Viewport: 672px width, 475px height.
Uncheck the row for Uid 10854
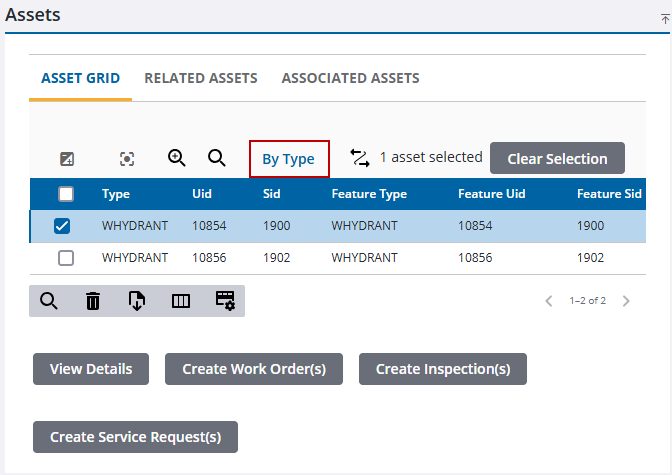coord(62,226)
